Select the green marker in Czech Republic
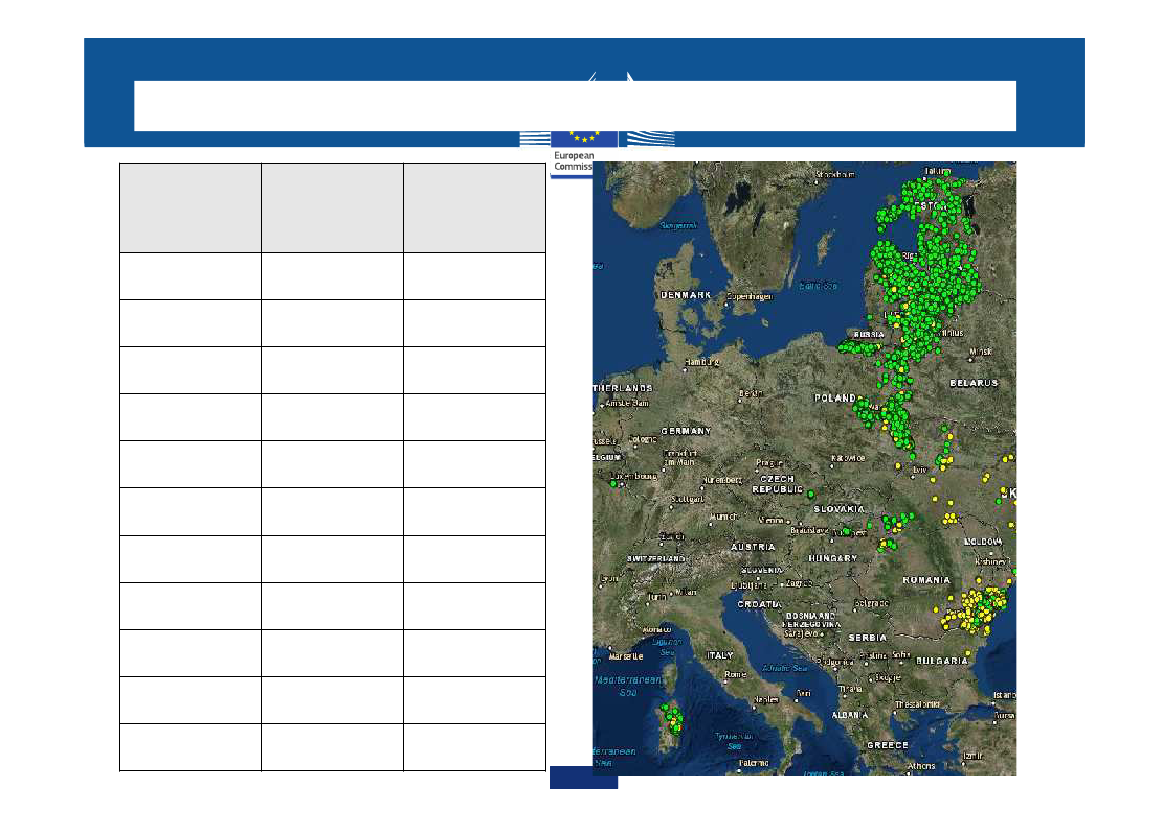 810,493
